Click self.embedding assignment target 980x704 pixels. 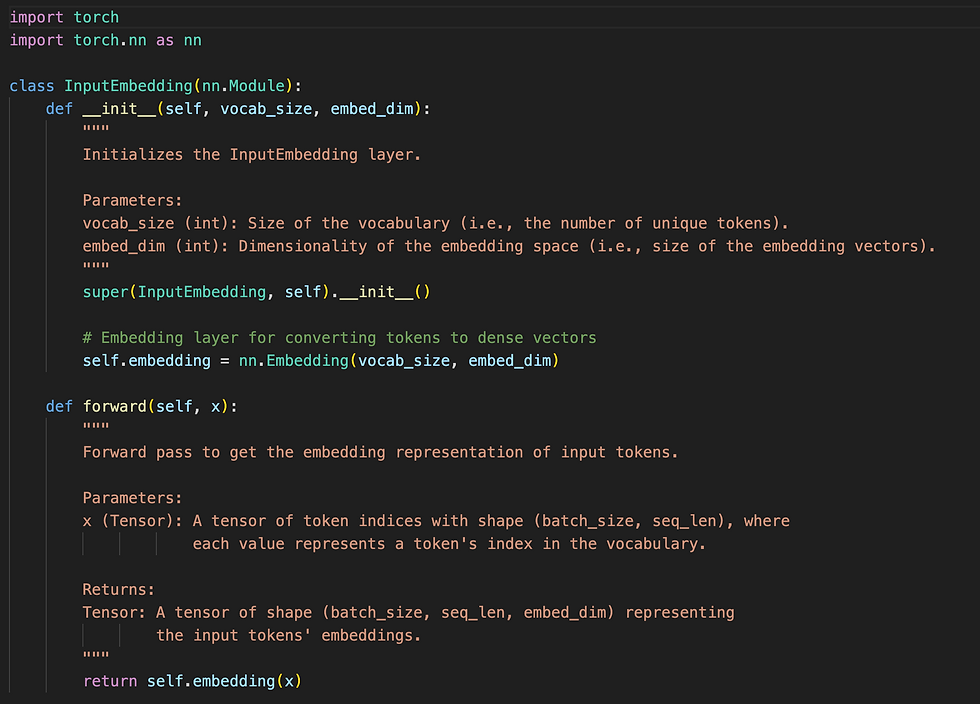tap(146, 361)
